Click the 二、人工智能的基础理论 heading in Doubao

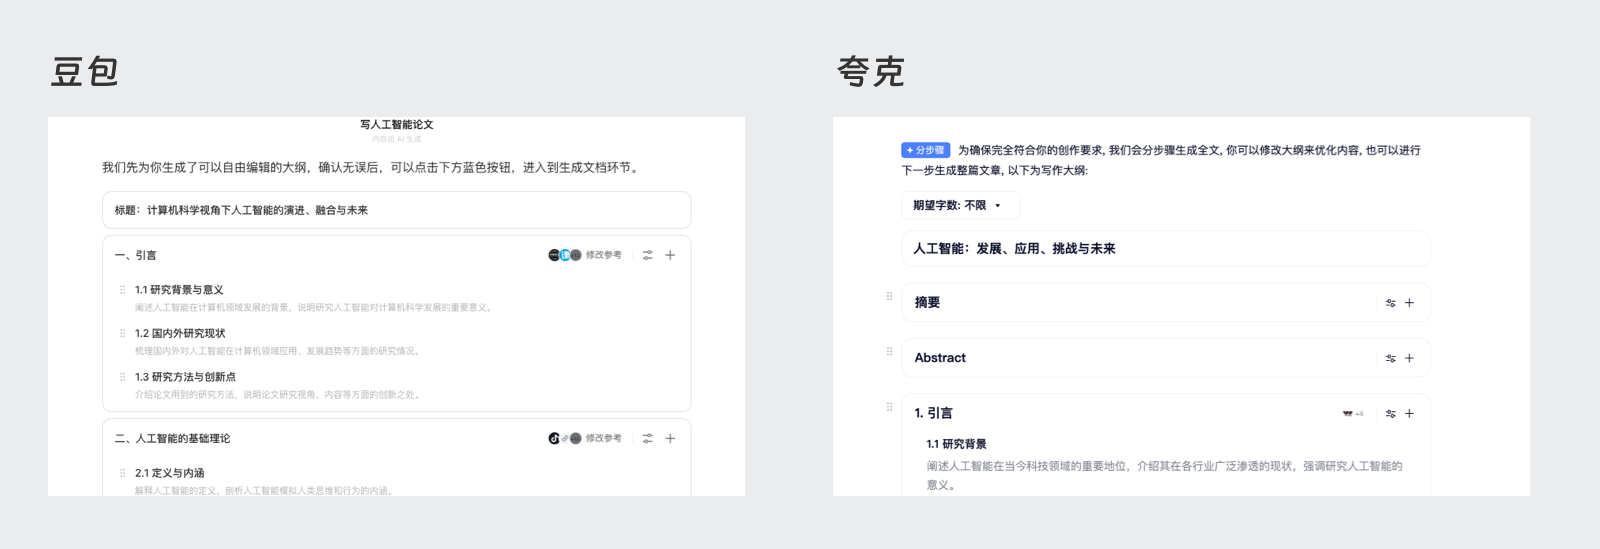click(172, 438)
